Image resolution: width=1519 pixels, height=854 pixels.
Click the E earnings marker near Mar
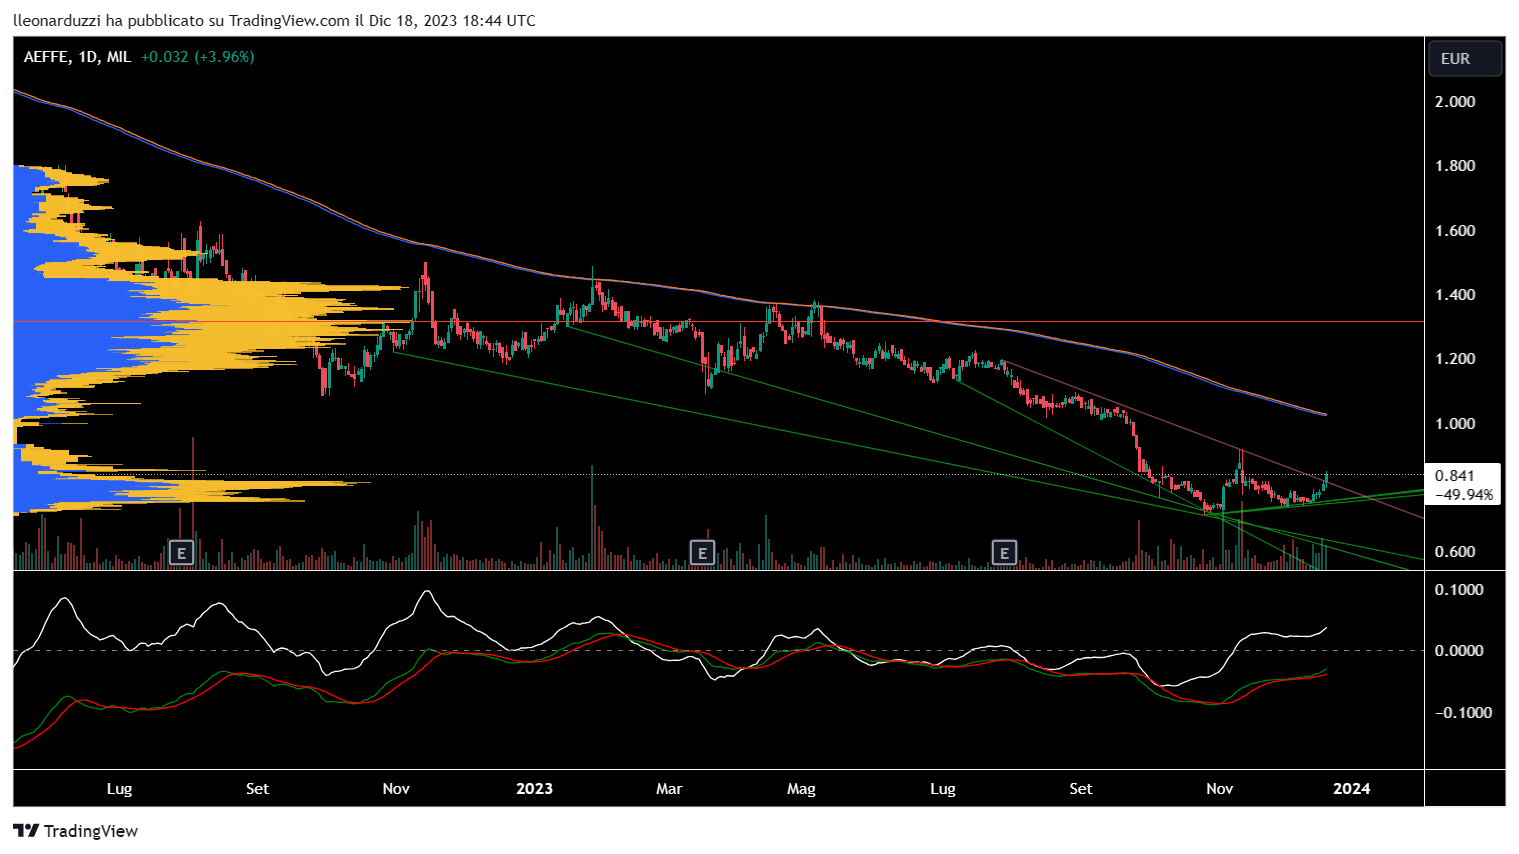703,552
